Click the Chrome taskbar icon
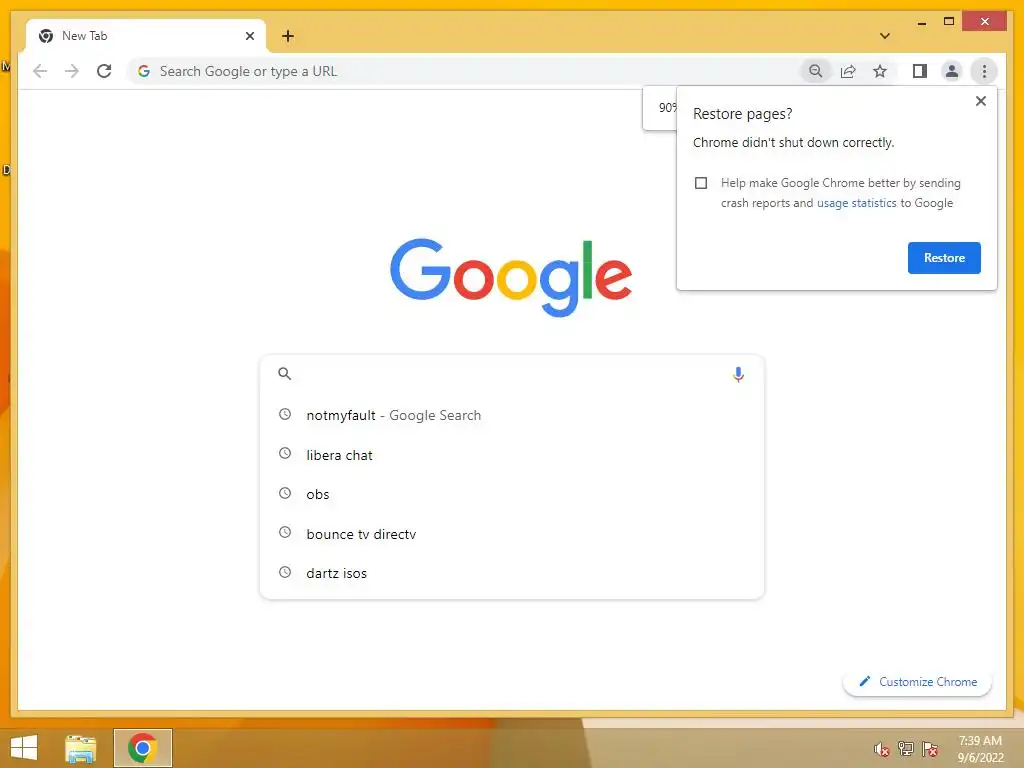 pos(142,748)
